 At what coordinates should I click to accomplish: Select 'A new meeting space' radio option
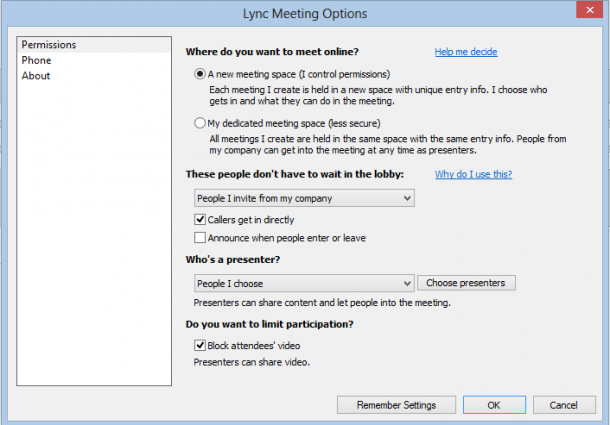point(200,74)
